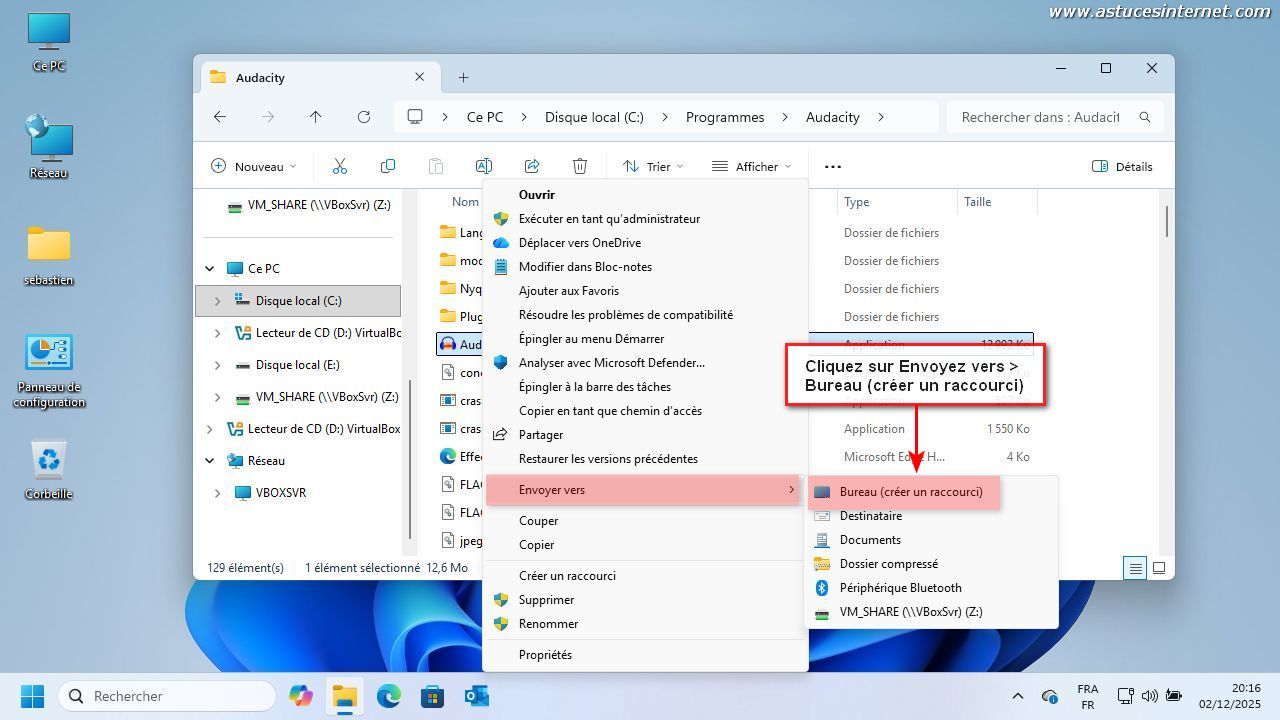Click the Delete trash icon in toolbar
1280x720 pixels.
pyautogui.click(x=579, y=166)
